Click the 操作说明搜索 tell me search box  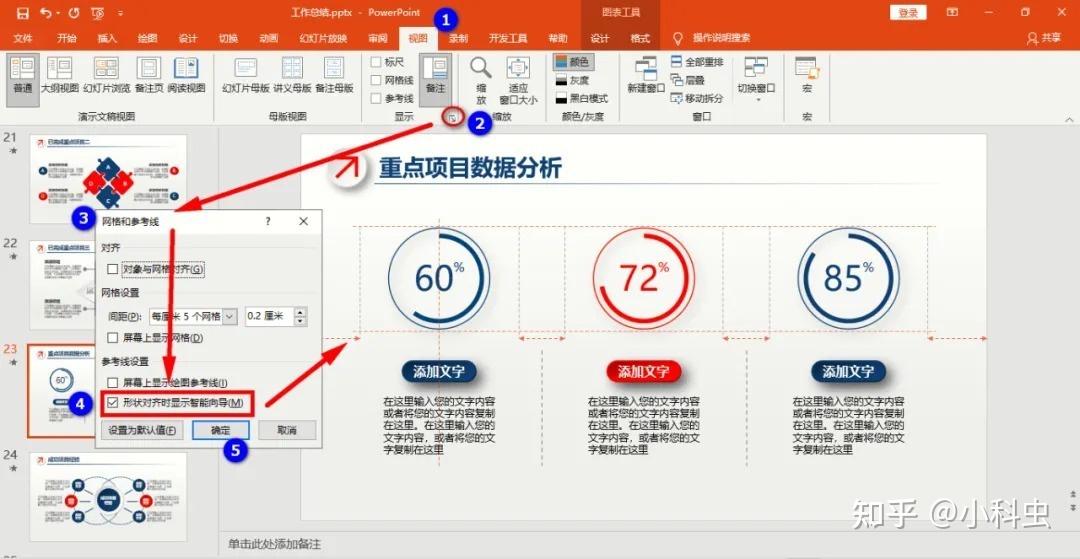click(721, 38)
